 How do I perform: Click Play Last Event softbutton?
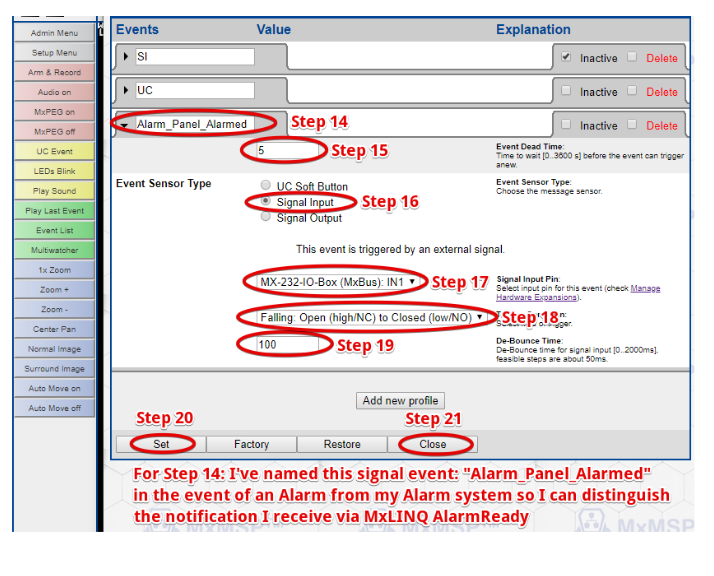(54, 211)
